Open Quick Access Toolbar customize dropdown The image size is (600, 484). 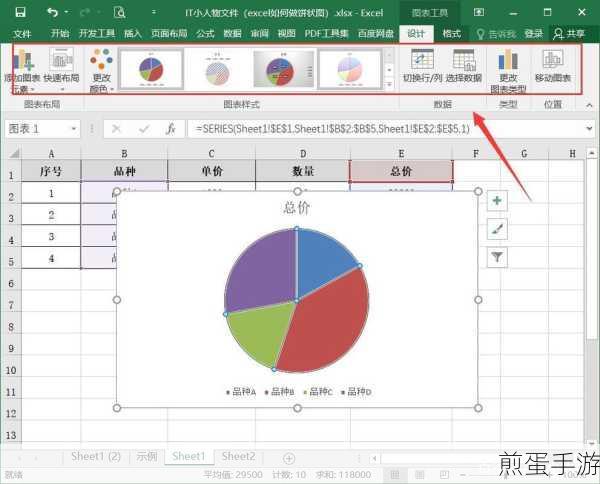(x=153, y=12)
